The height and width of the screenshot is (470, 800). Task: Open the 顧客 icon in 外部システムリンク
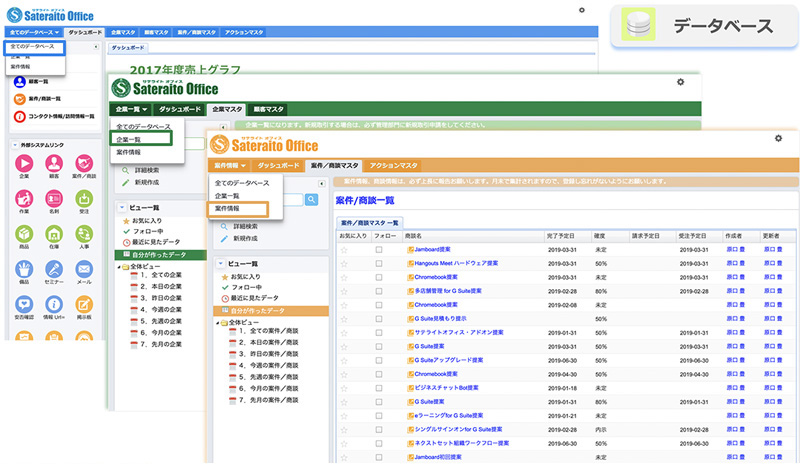tap(54, 164)
